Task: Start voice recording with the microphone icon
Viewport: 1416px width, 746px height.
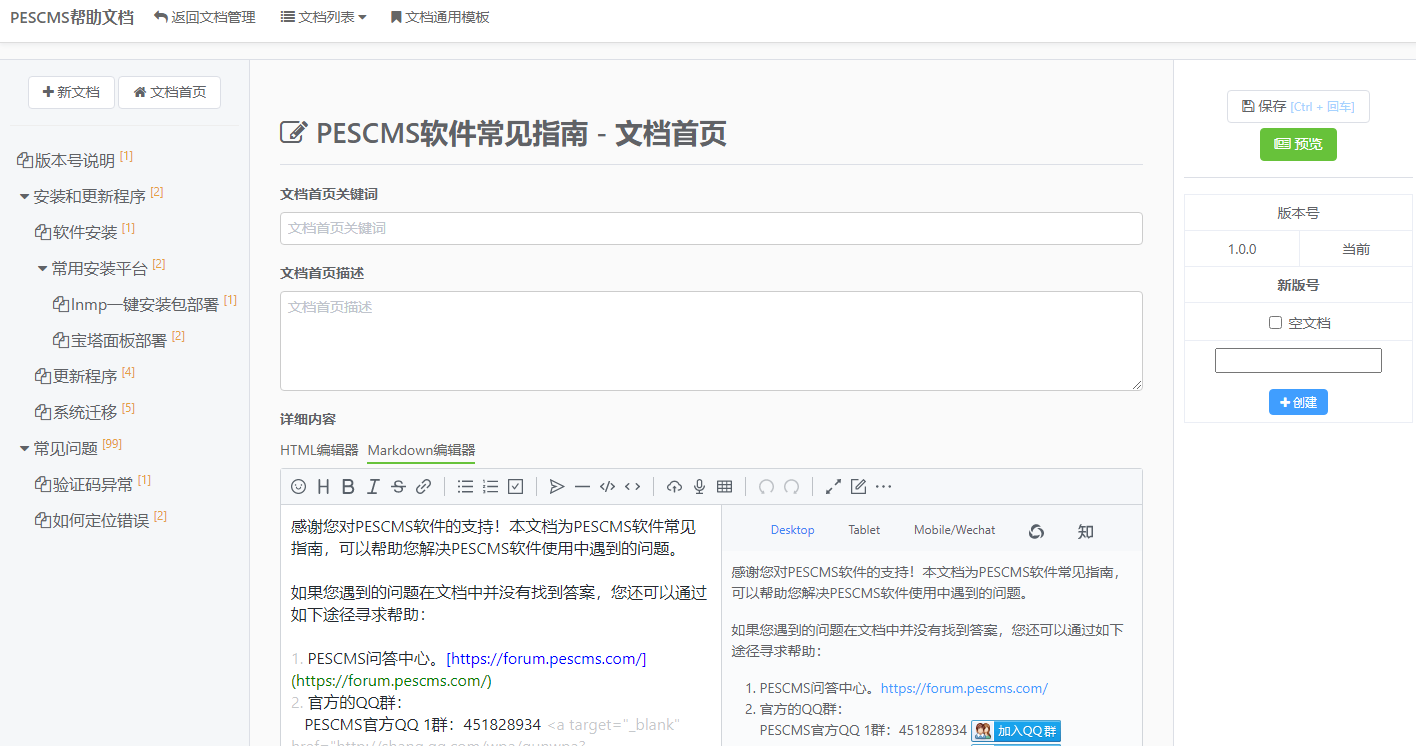Action: coord(700,487)
